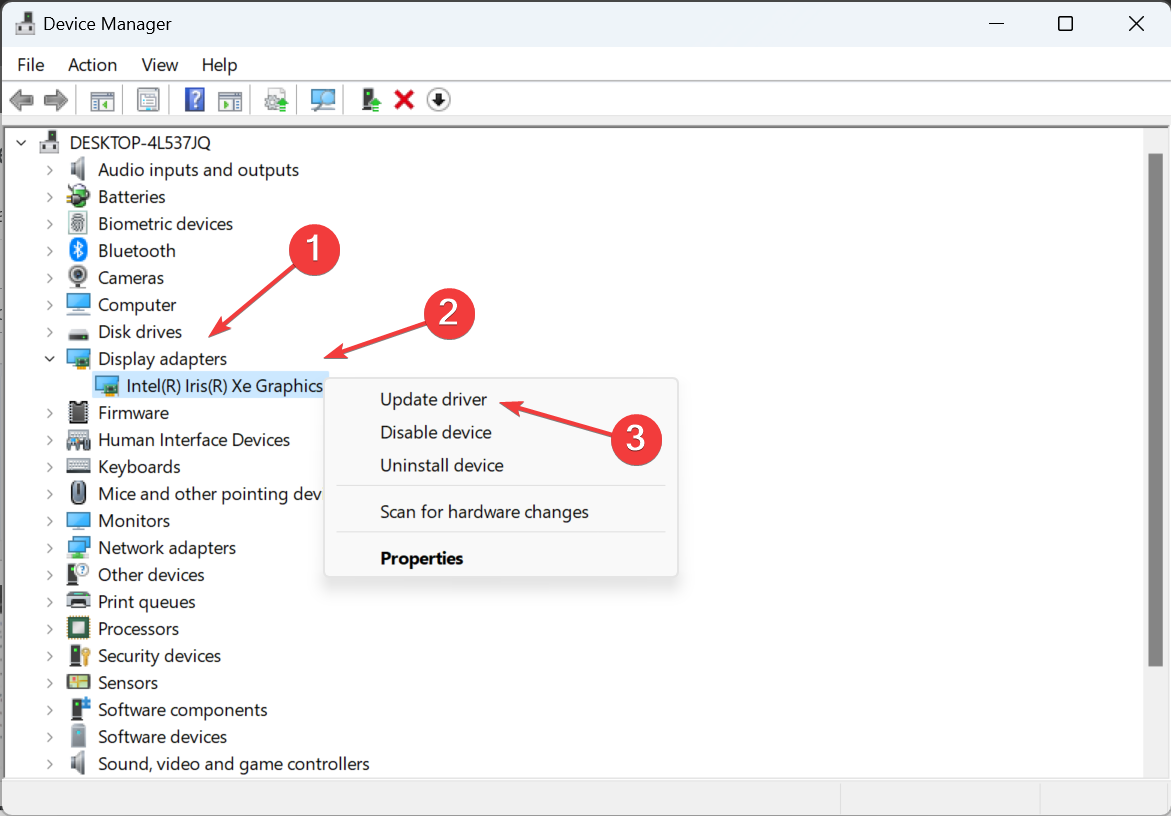Expand the Audio inputs and outputs node

(x=49, y=170)
